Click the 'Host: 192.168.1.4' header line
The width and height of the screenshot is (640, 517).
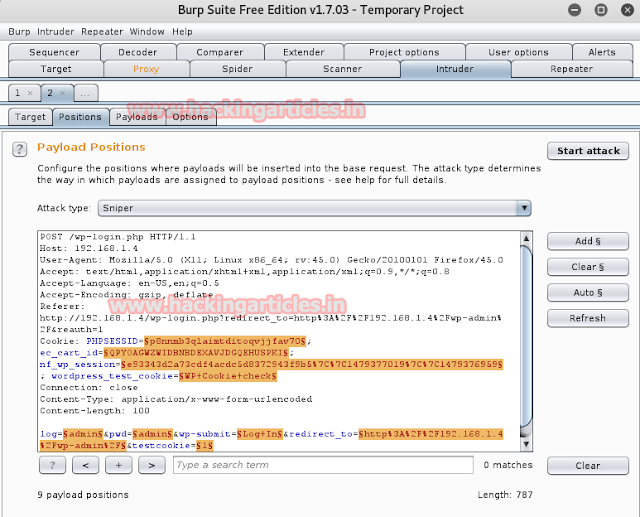(89, 249)
